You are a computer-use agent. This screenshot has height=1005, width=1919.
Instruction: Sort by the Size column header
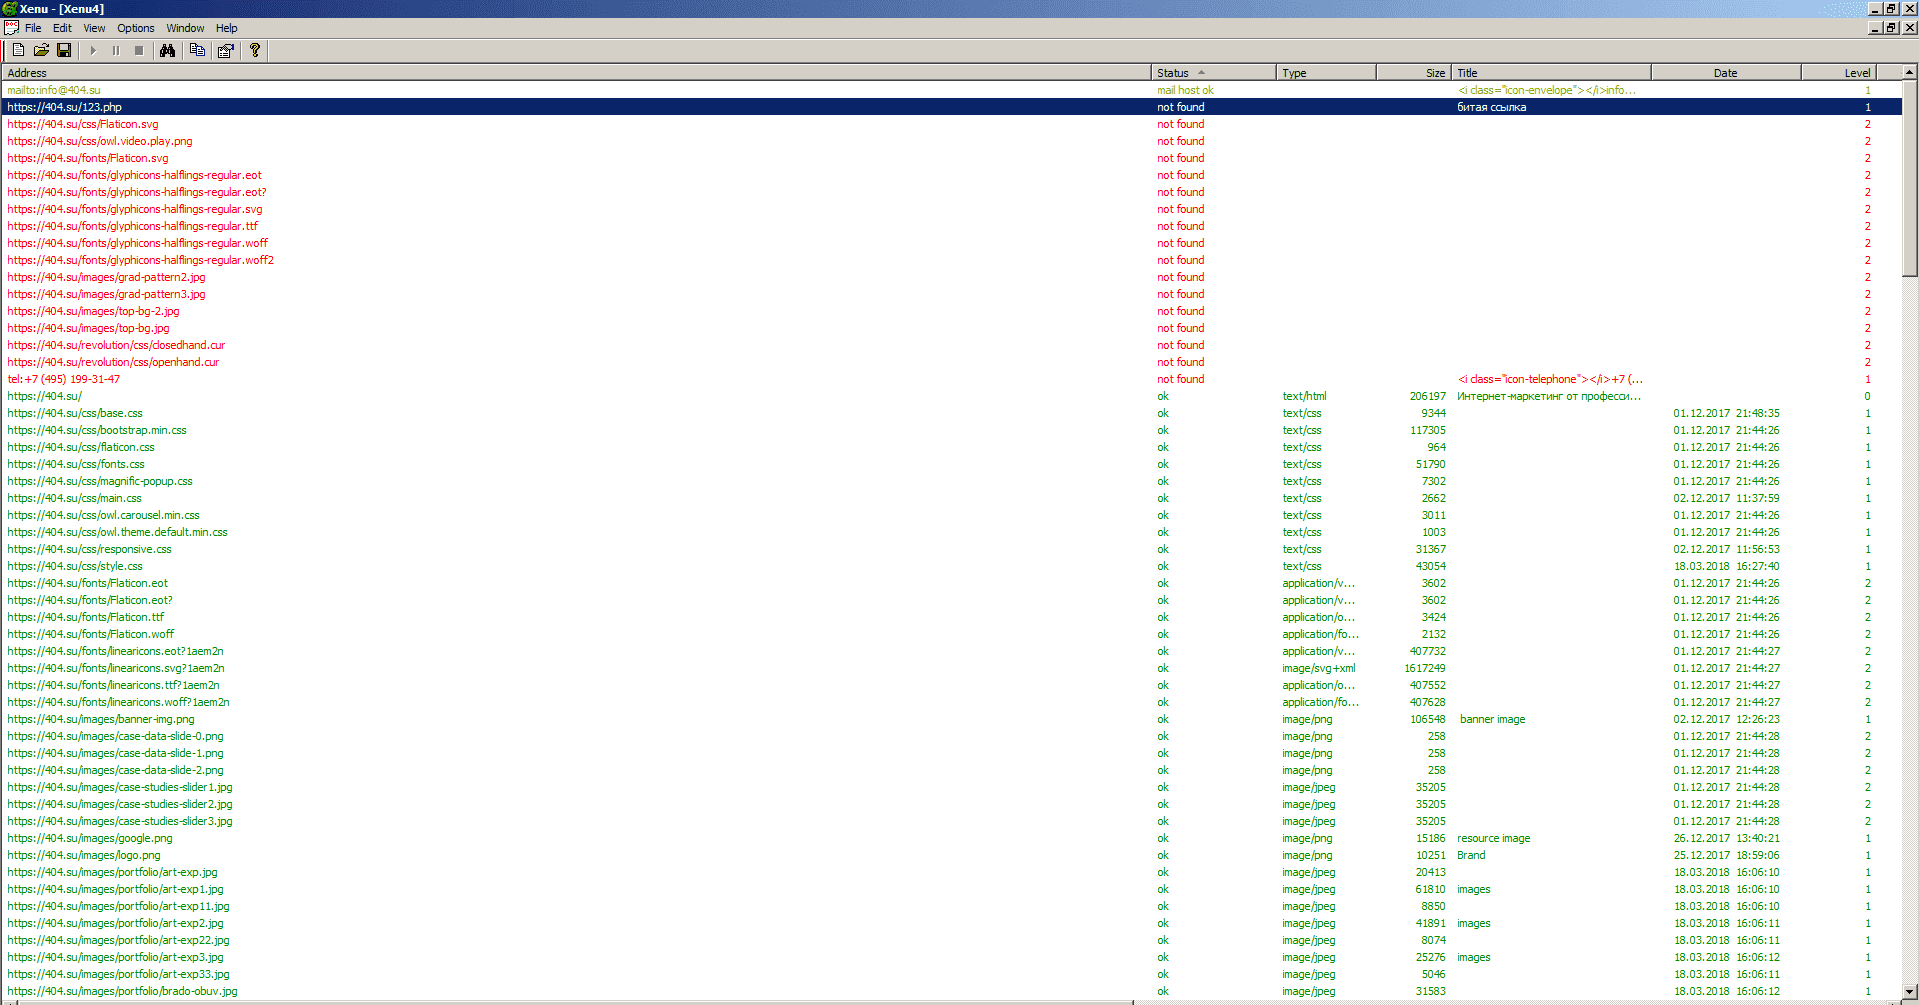(x=1414, y=73)
